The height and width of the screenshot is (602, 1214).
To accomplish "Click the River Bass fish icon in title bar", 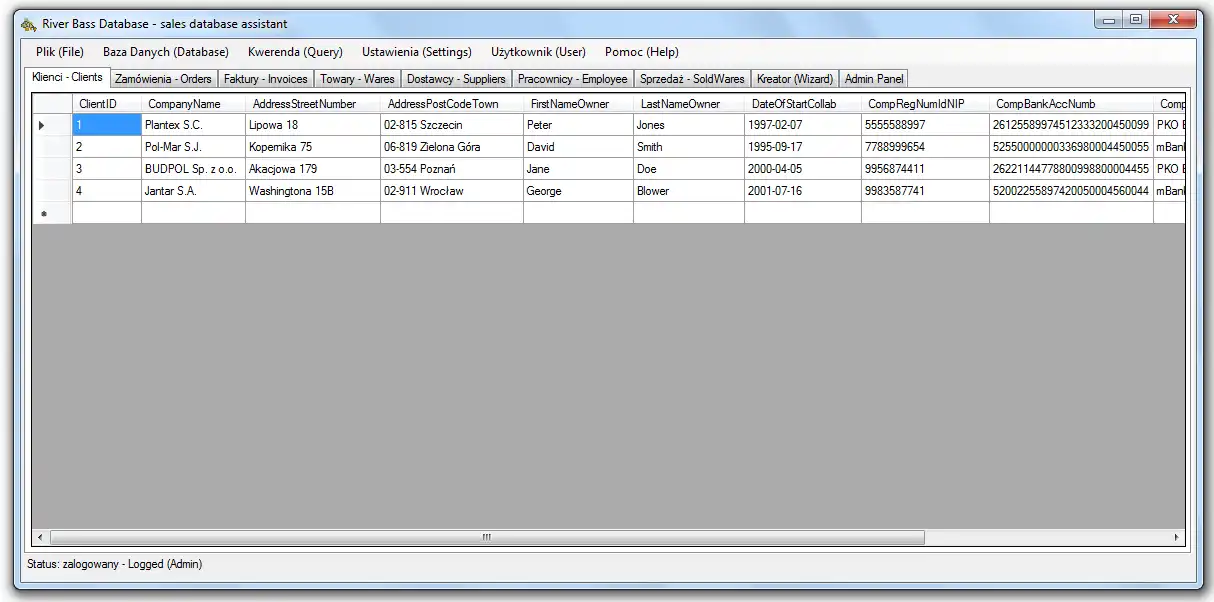I will [29, 24].
